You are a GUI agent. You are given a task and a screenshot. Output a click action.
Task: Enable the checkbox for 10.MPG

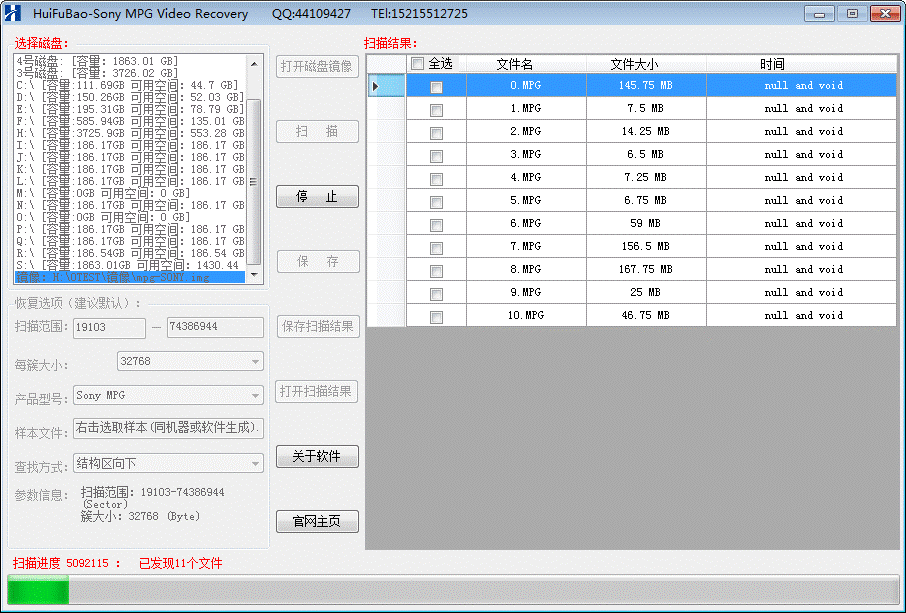click(x=436, y=317)
